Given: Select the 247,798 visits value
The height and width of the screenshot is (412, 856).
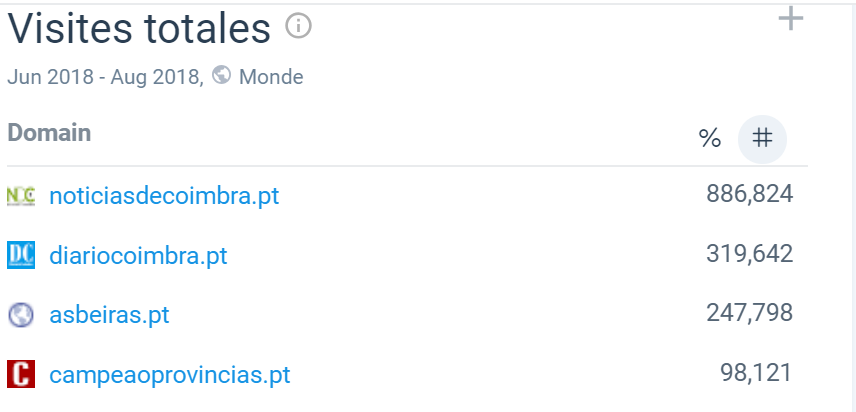Looking at the screenshot, I should click(x=750, y=313).
